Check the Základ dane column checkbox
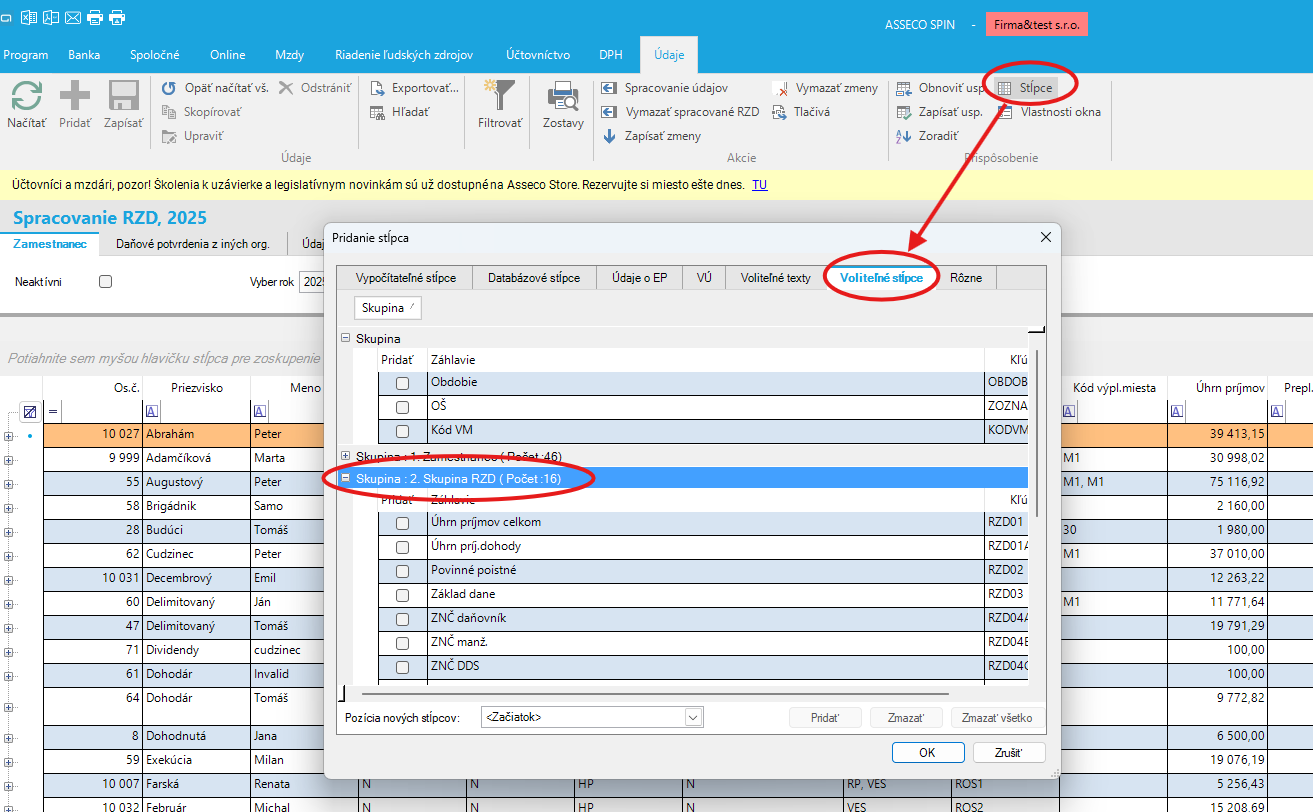The height and width of the screenshot is (812, 1313). [x=402, y=595]
